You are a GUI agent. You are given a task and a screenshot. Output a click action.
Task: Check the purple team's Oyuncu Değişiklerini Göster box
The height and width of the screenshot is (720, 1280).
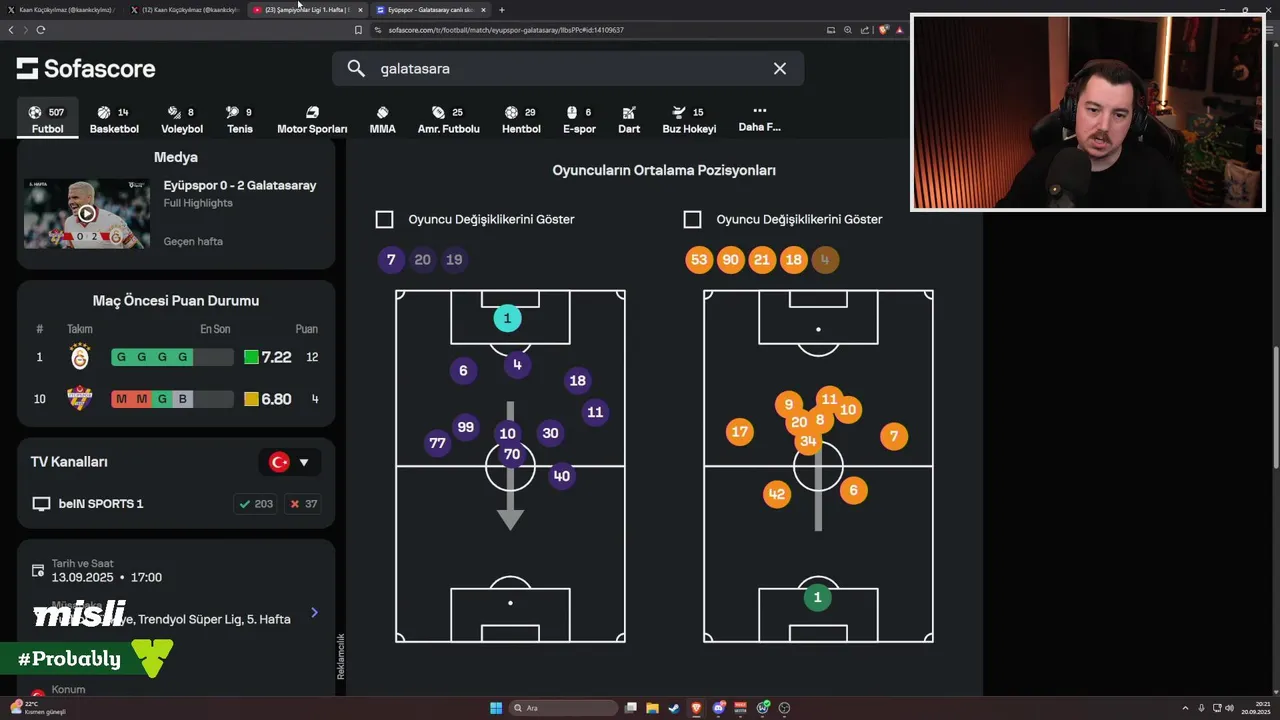coord(384,219)
